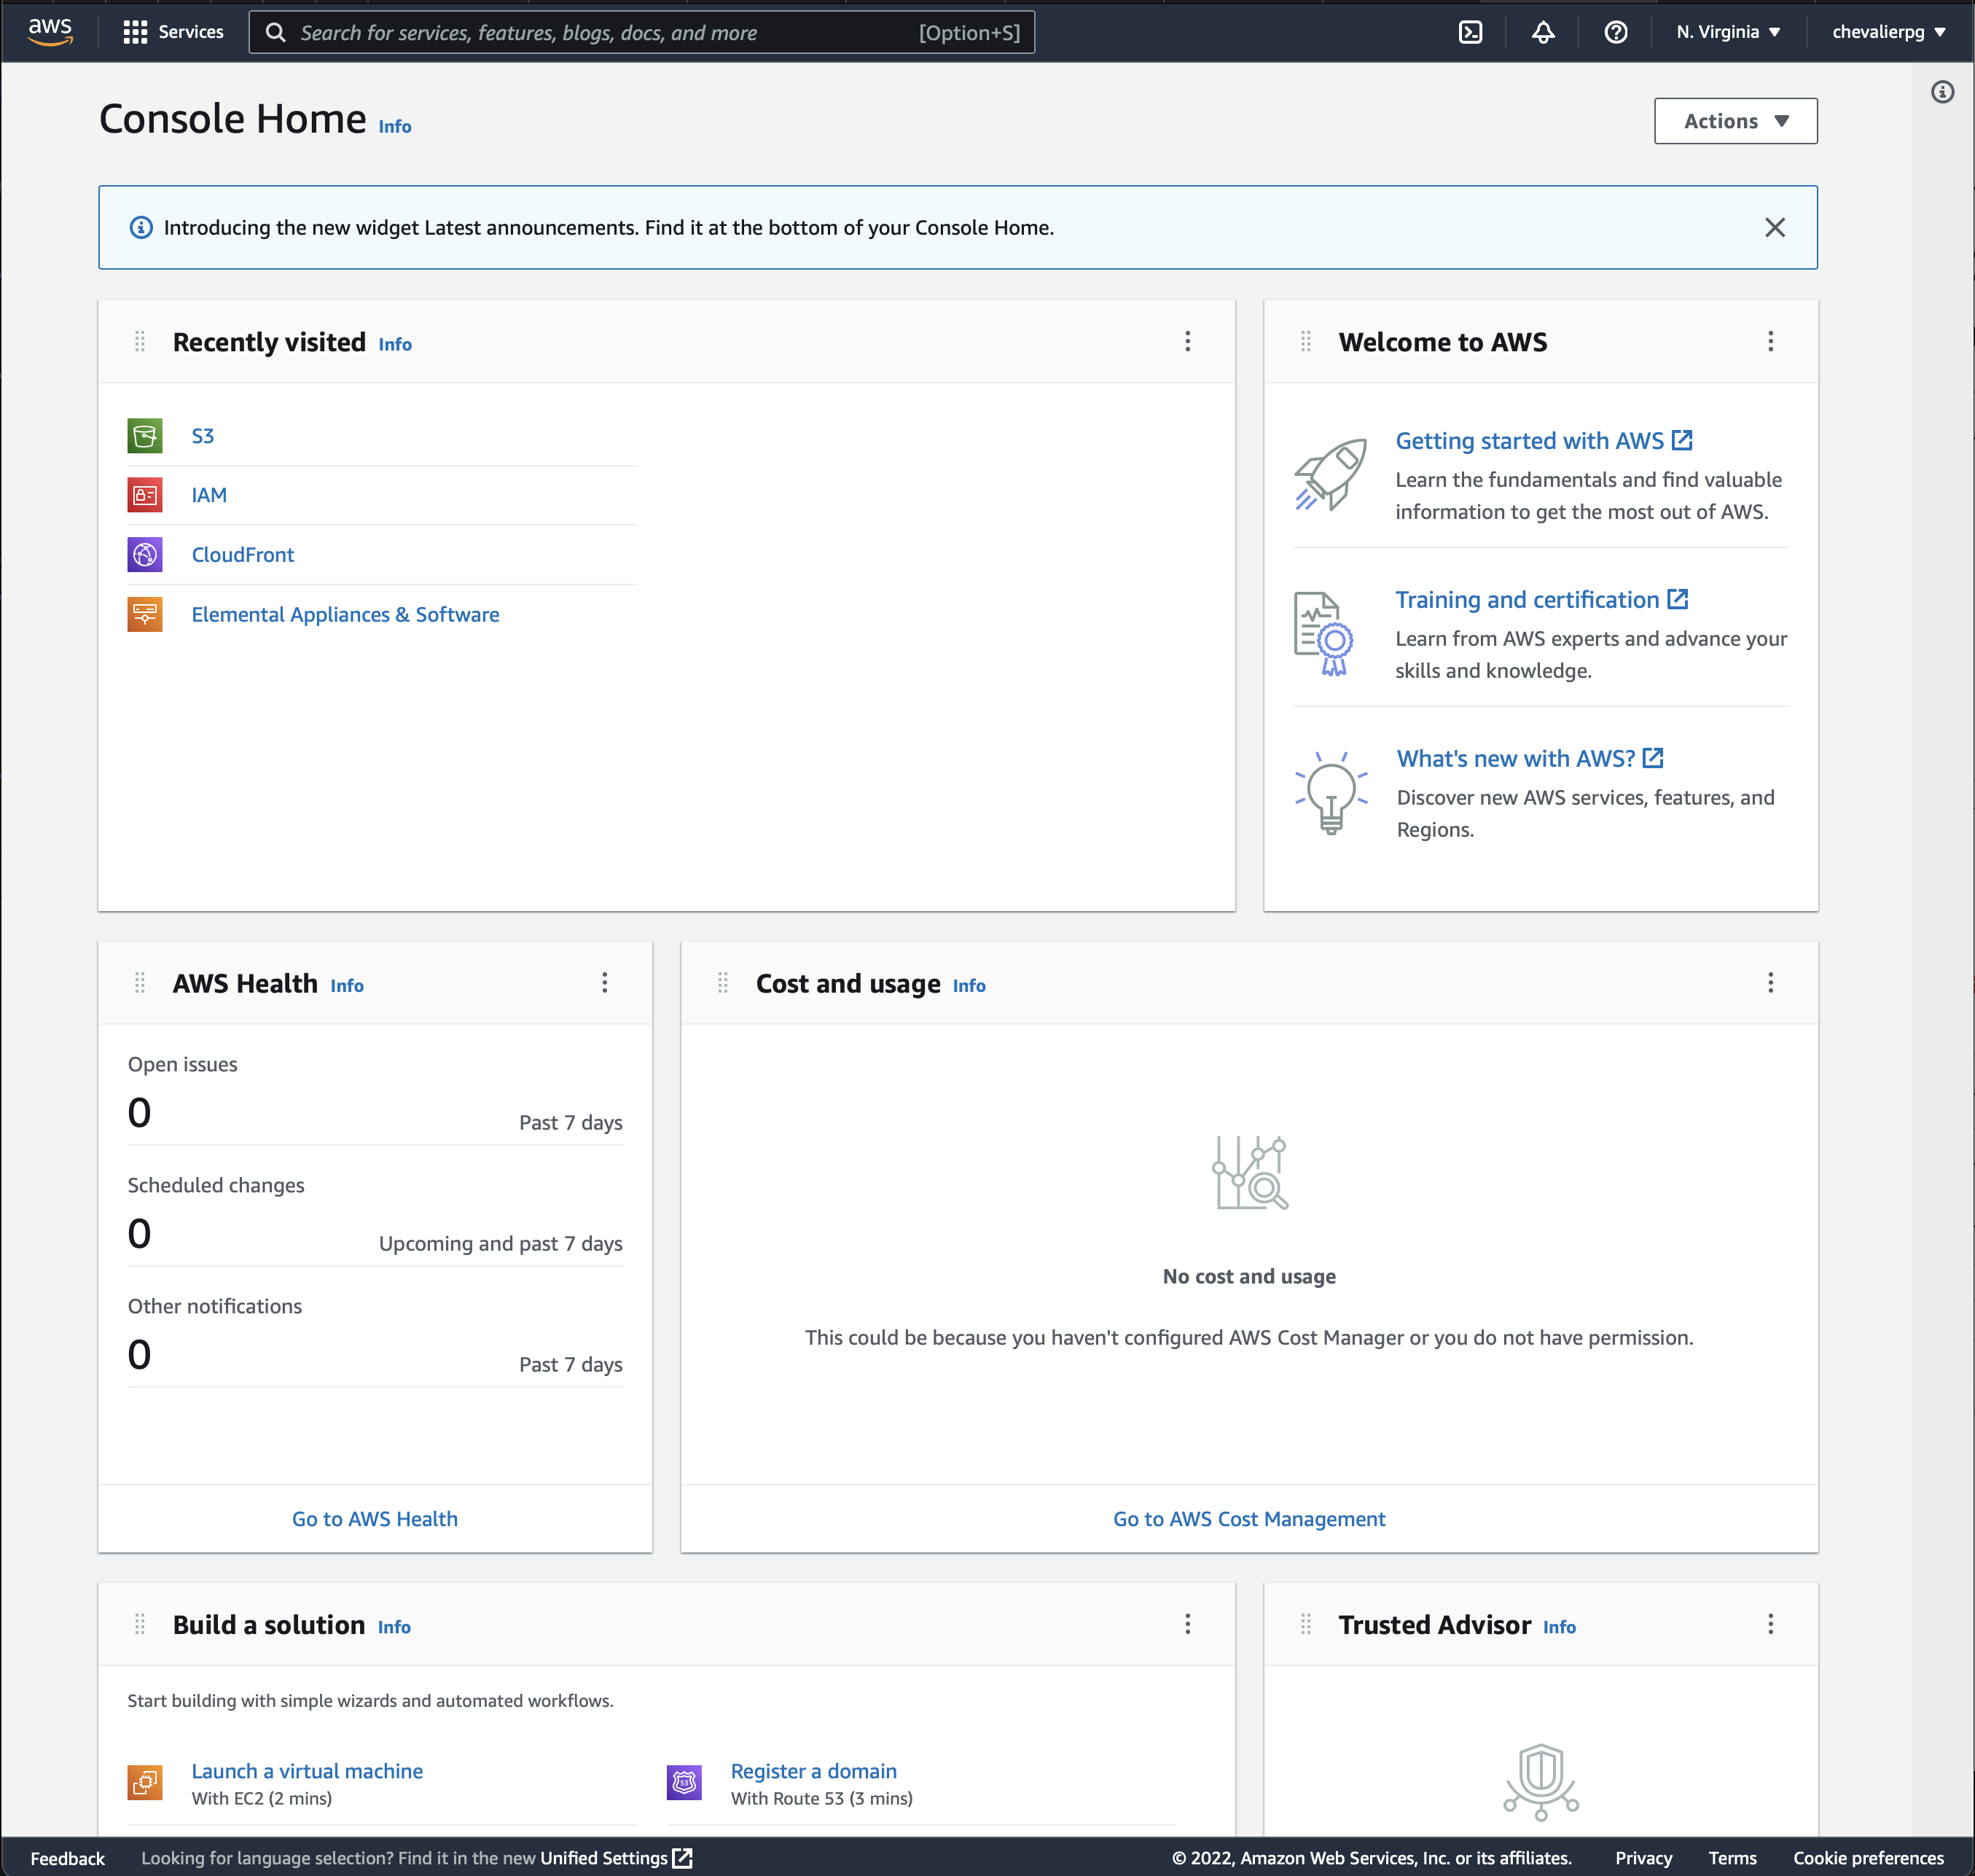Click the AWS logo home icon
Viewport: 1975px width, 1876px height.
point(50,32)
